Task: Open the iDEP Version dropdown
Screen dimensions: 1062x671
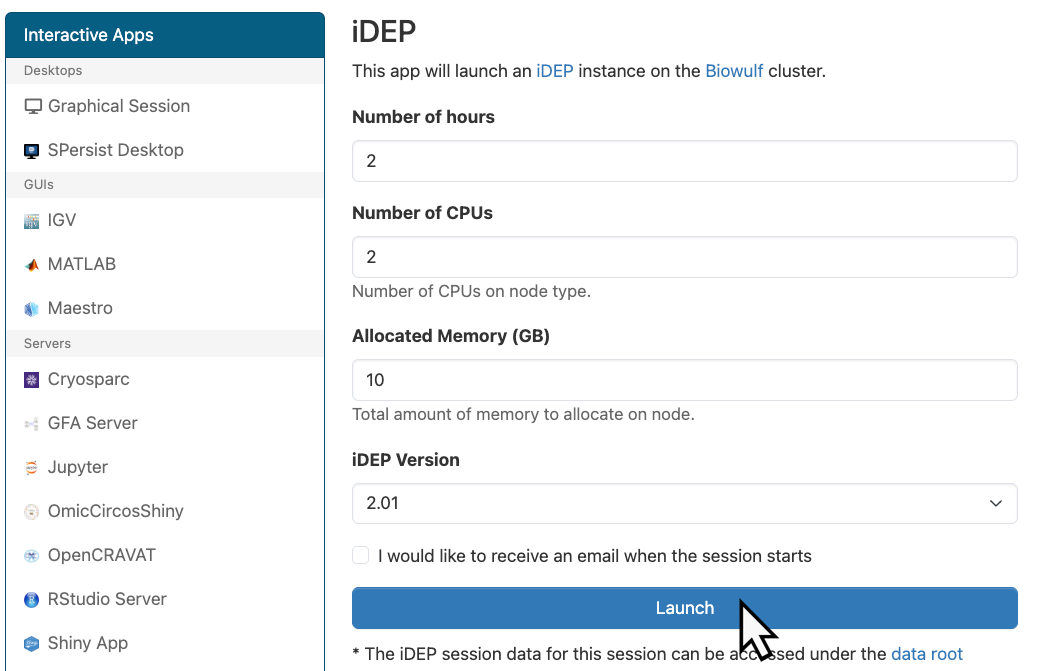Action: coord(685,503)
